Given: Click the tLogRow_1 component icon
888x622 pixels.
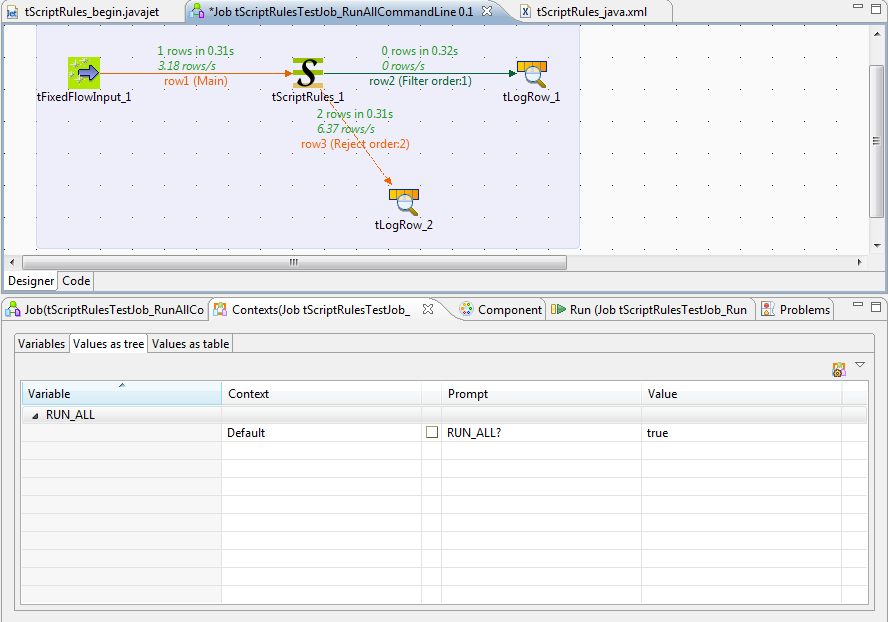Looking at the screenshot, I should tap(531, 72).
